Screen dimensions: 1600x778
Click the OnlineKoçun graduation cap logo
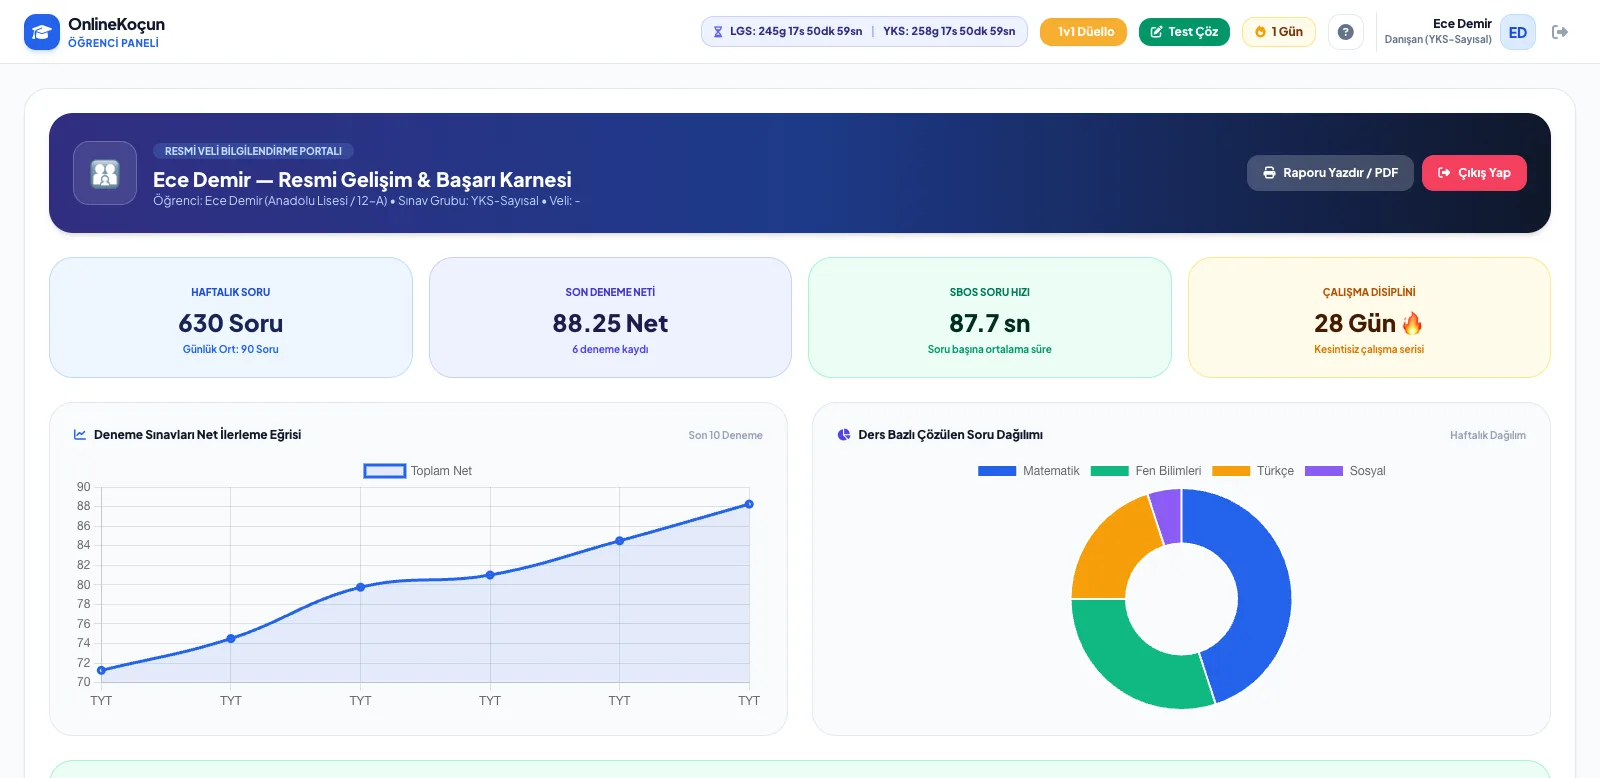(x=42, y=32)
